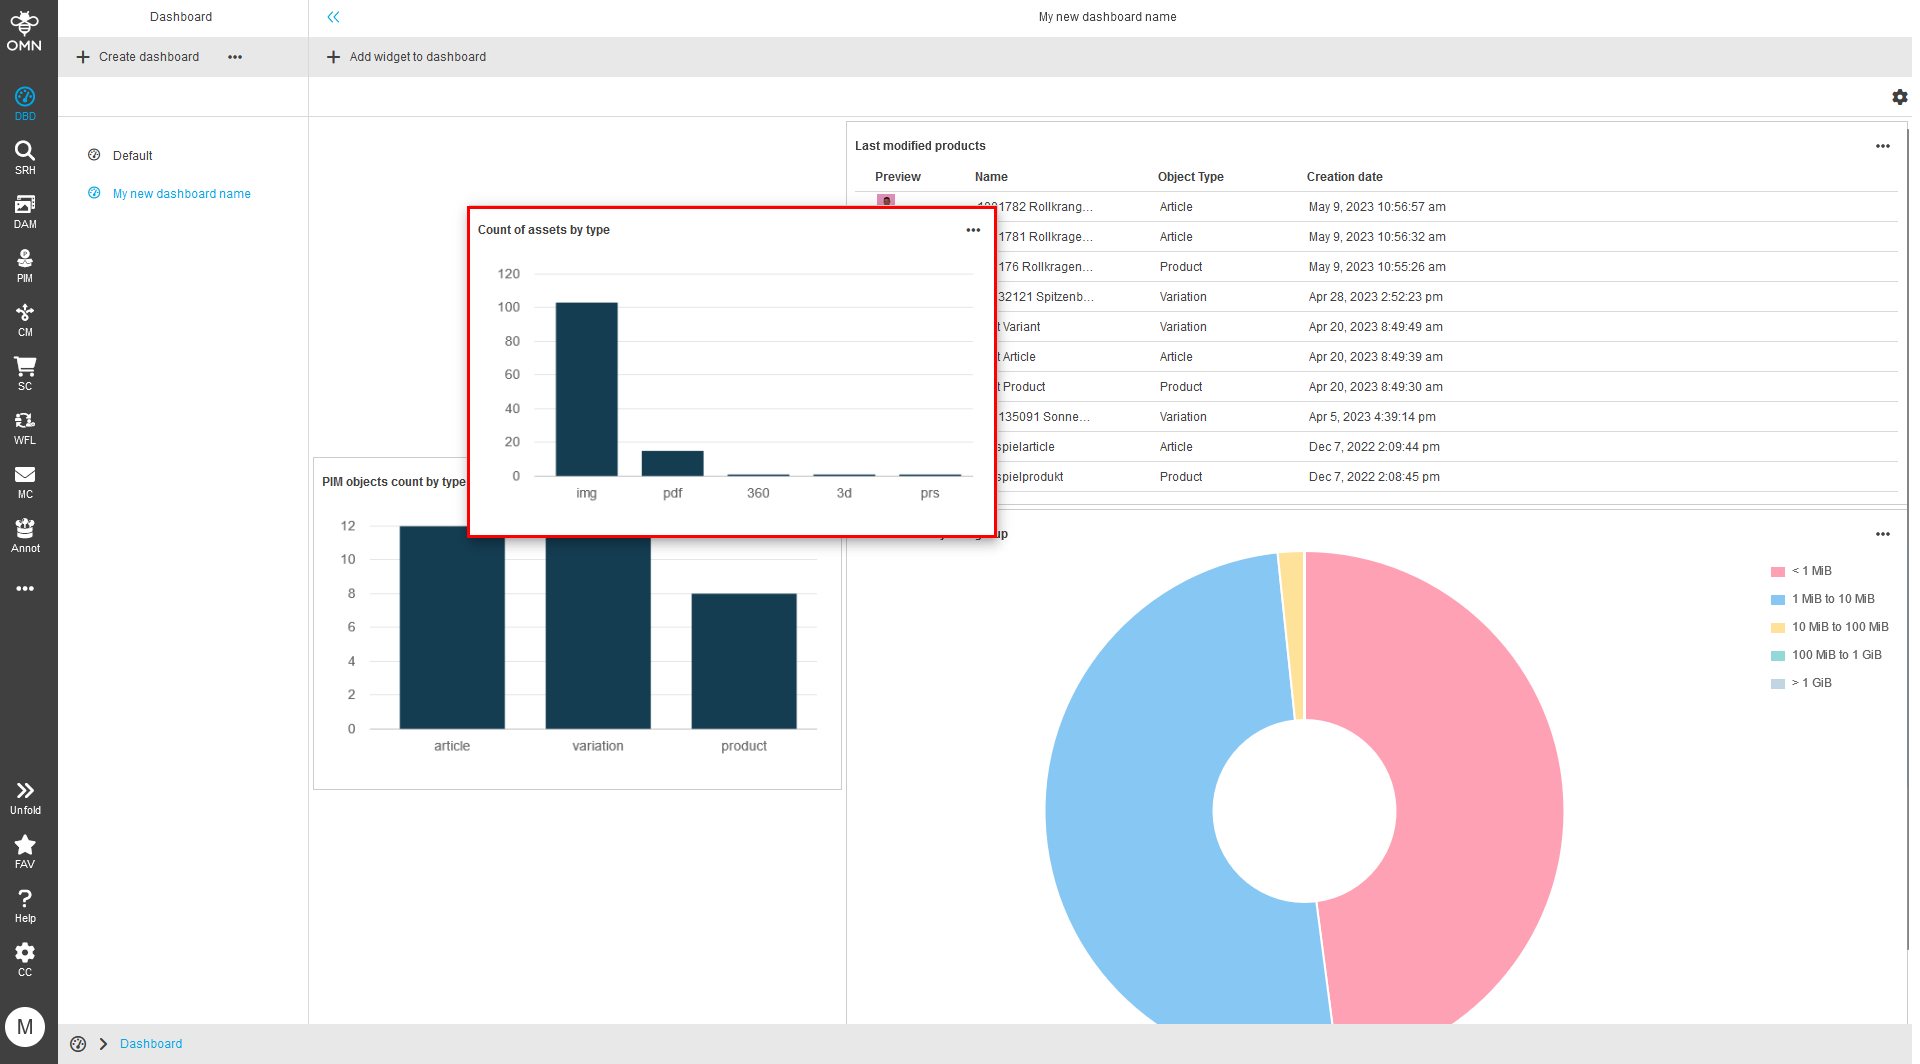The image size is (1920, 1064).
Task: Click the FAV star icon
Action: coord(25,851)
